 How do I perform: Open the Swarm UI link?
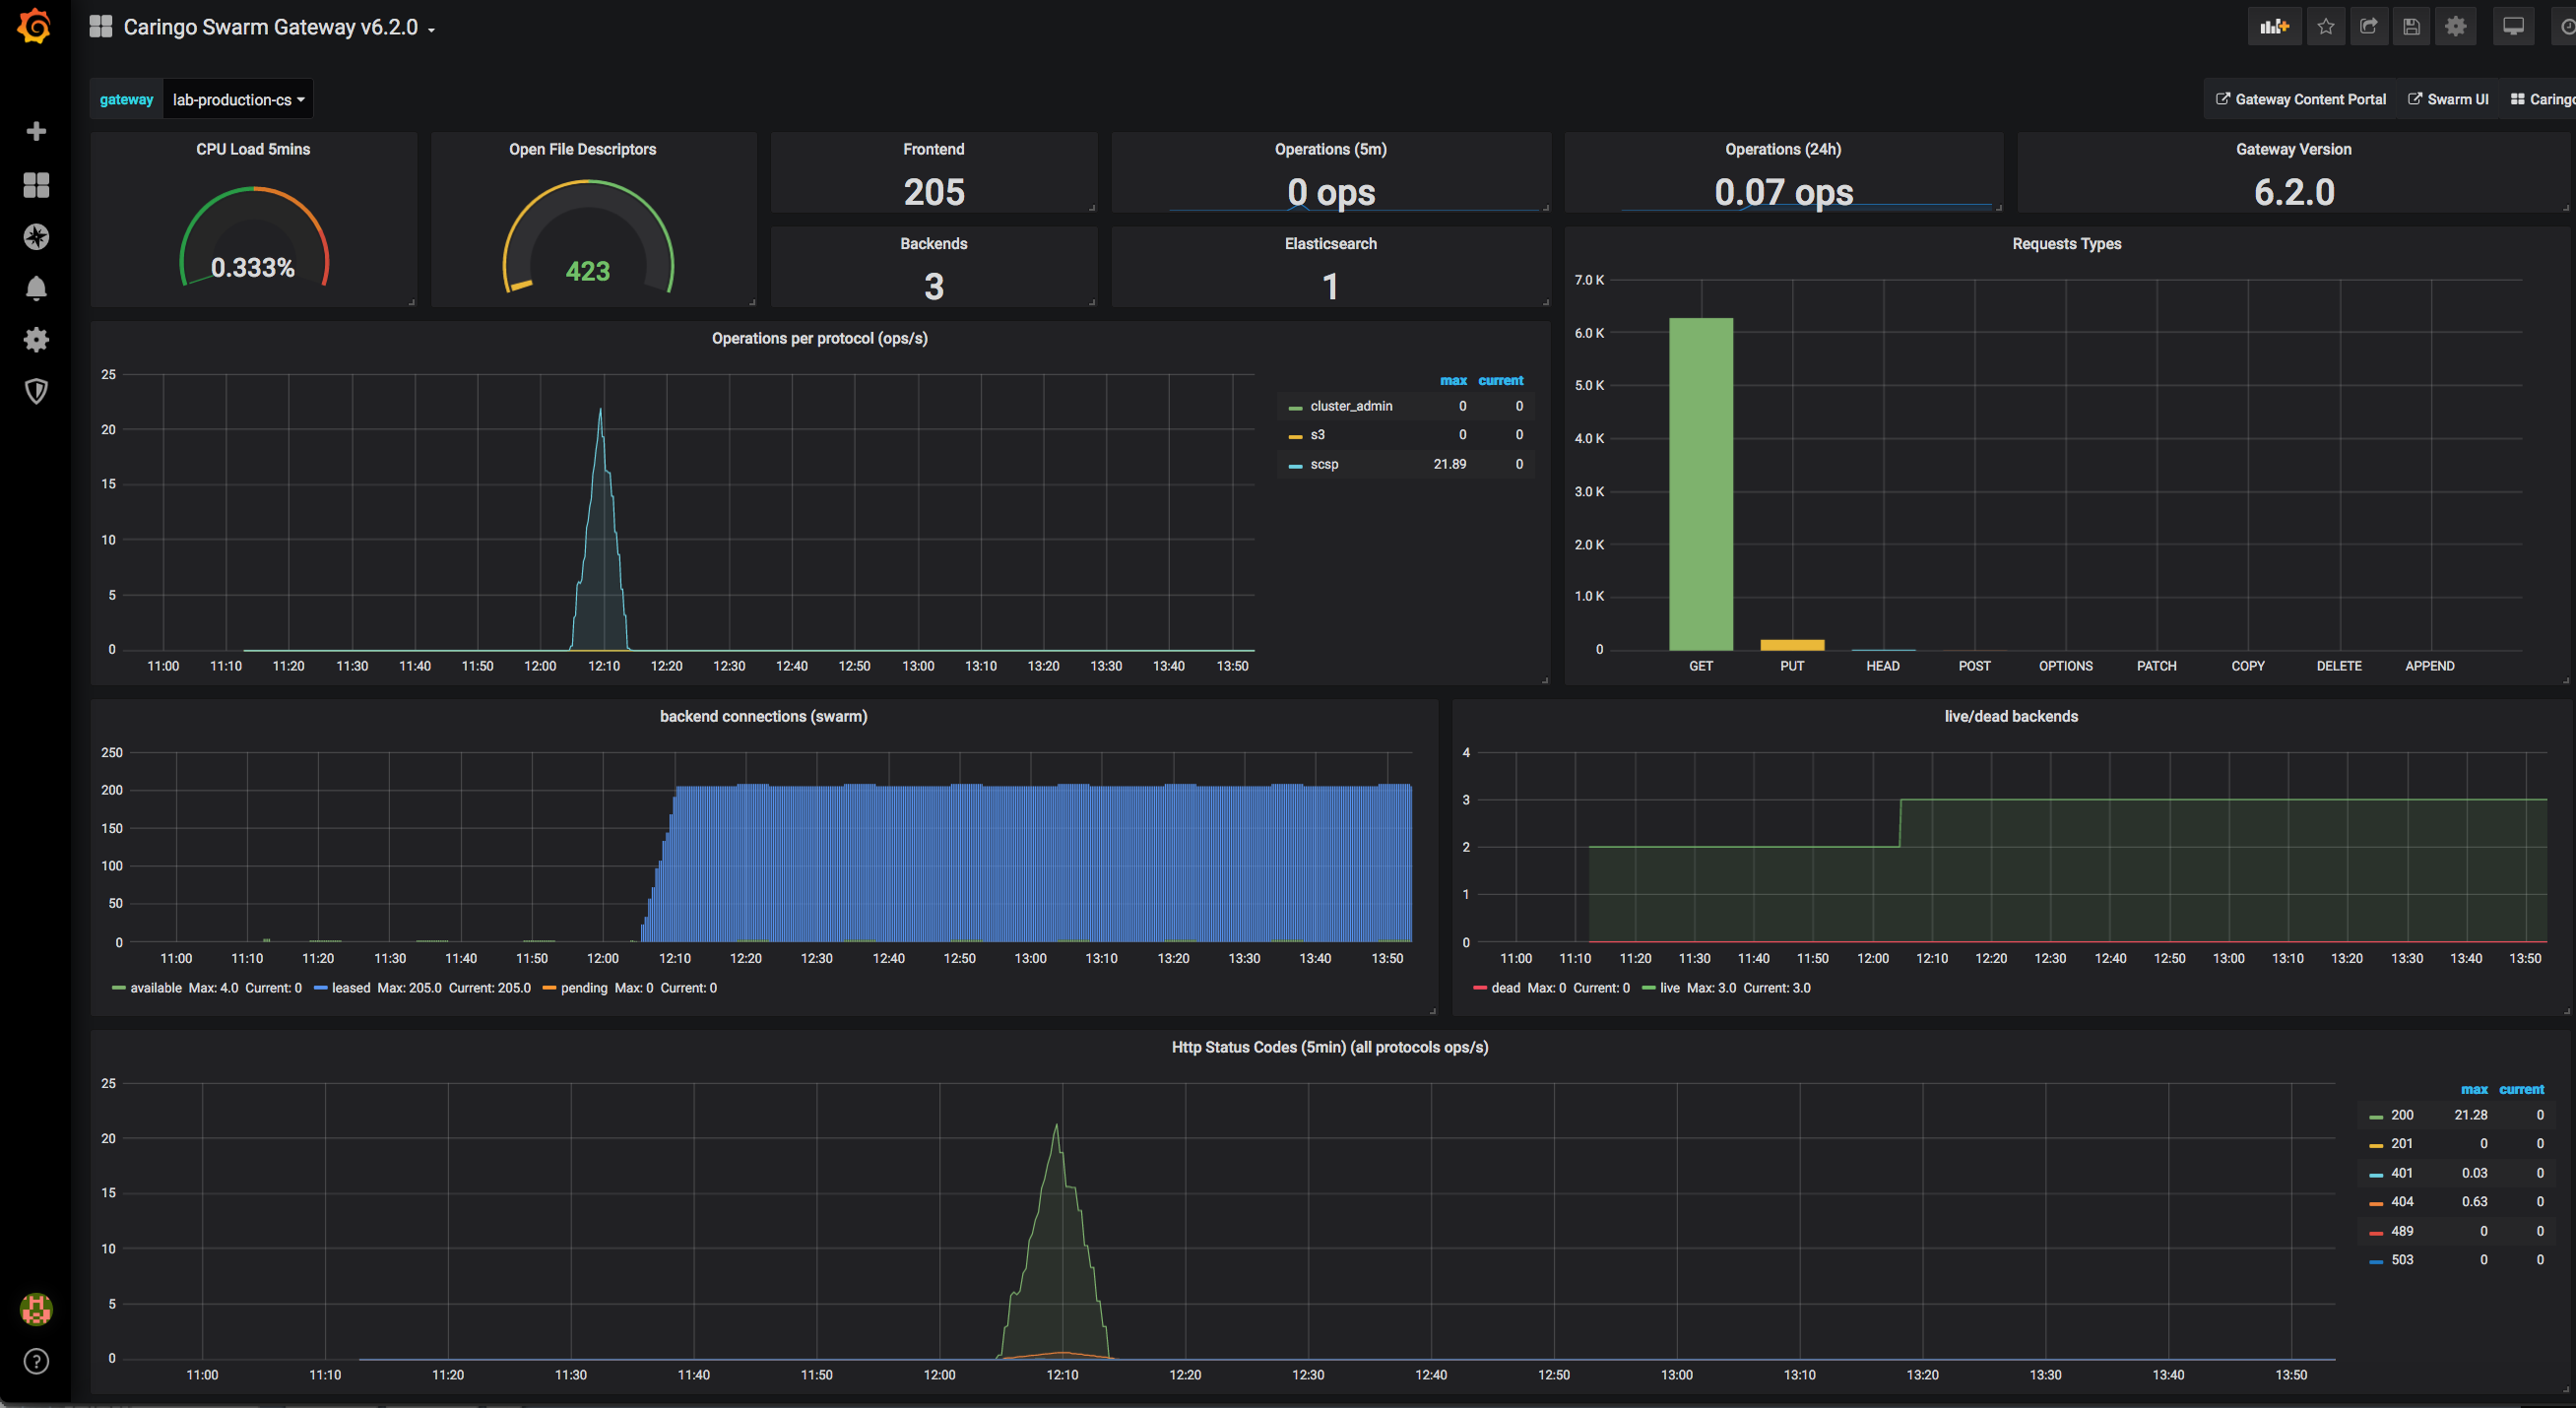[2447, 99]
